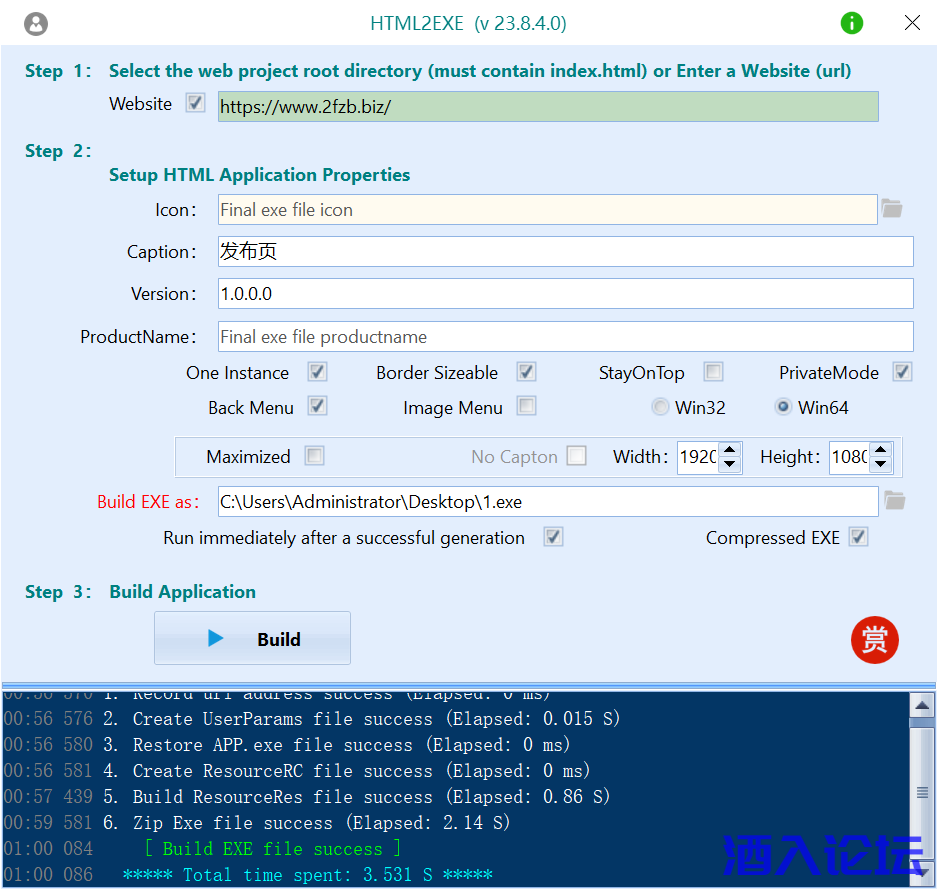Check the Maximized checkbox
This screenshot has height=890, width=938.
(314, 456)
